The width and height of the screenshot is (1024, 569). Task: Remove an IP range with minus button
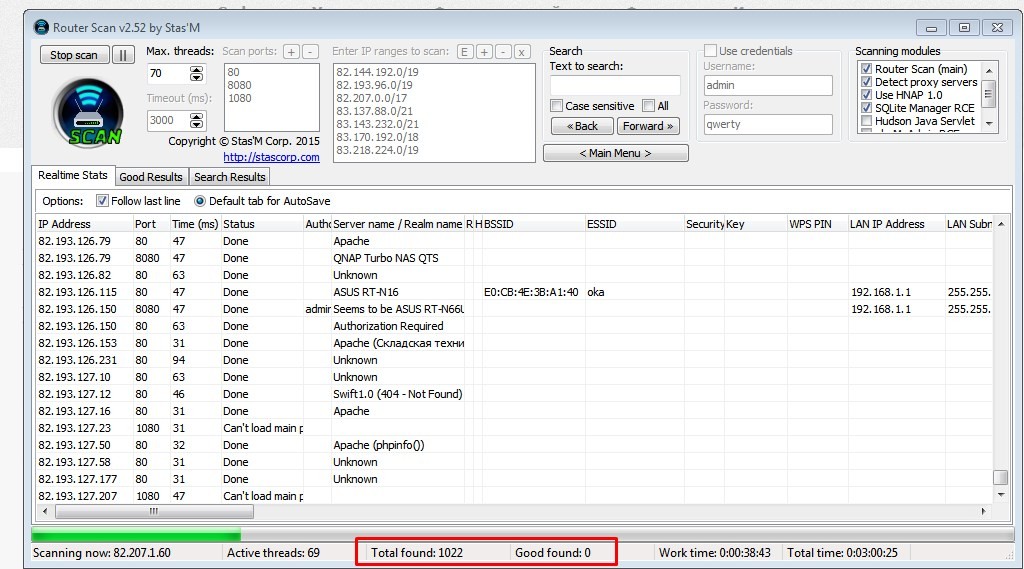(x=503, y=52)
